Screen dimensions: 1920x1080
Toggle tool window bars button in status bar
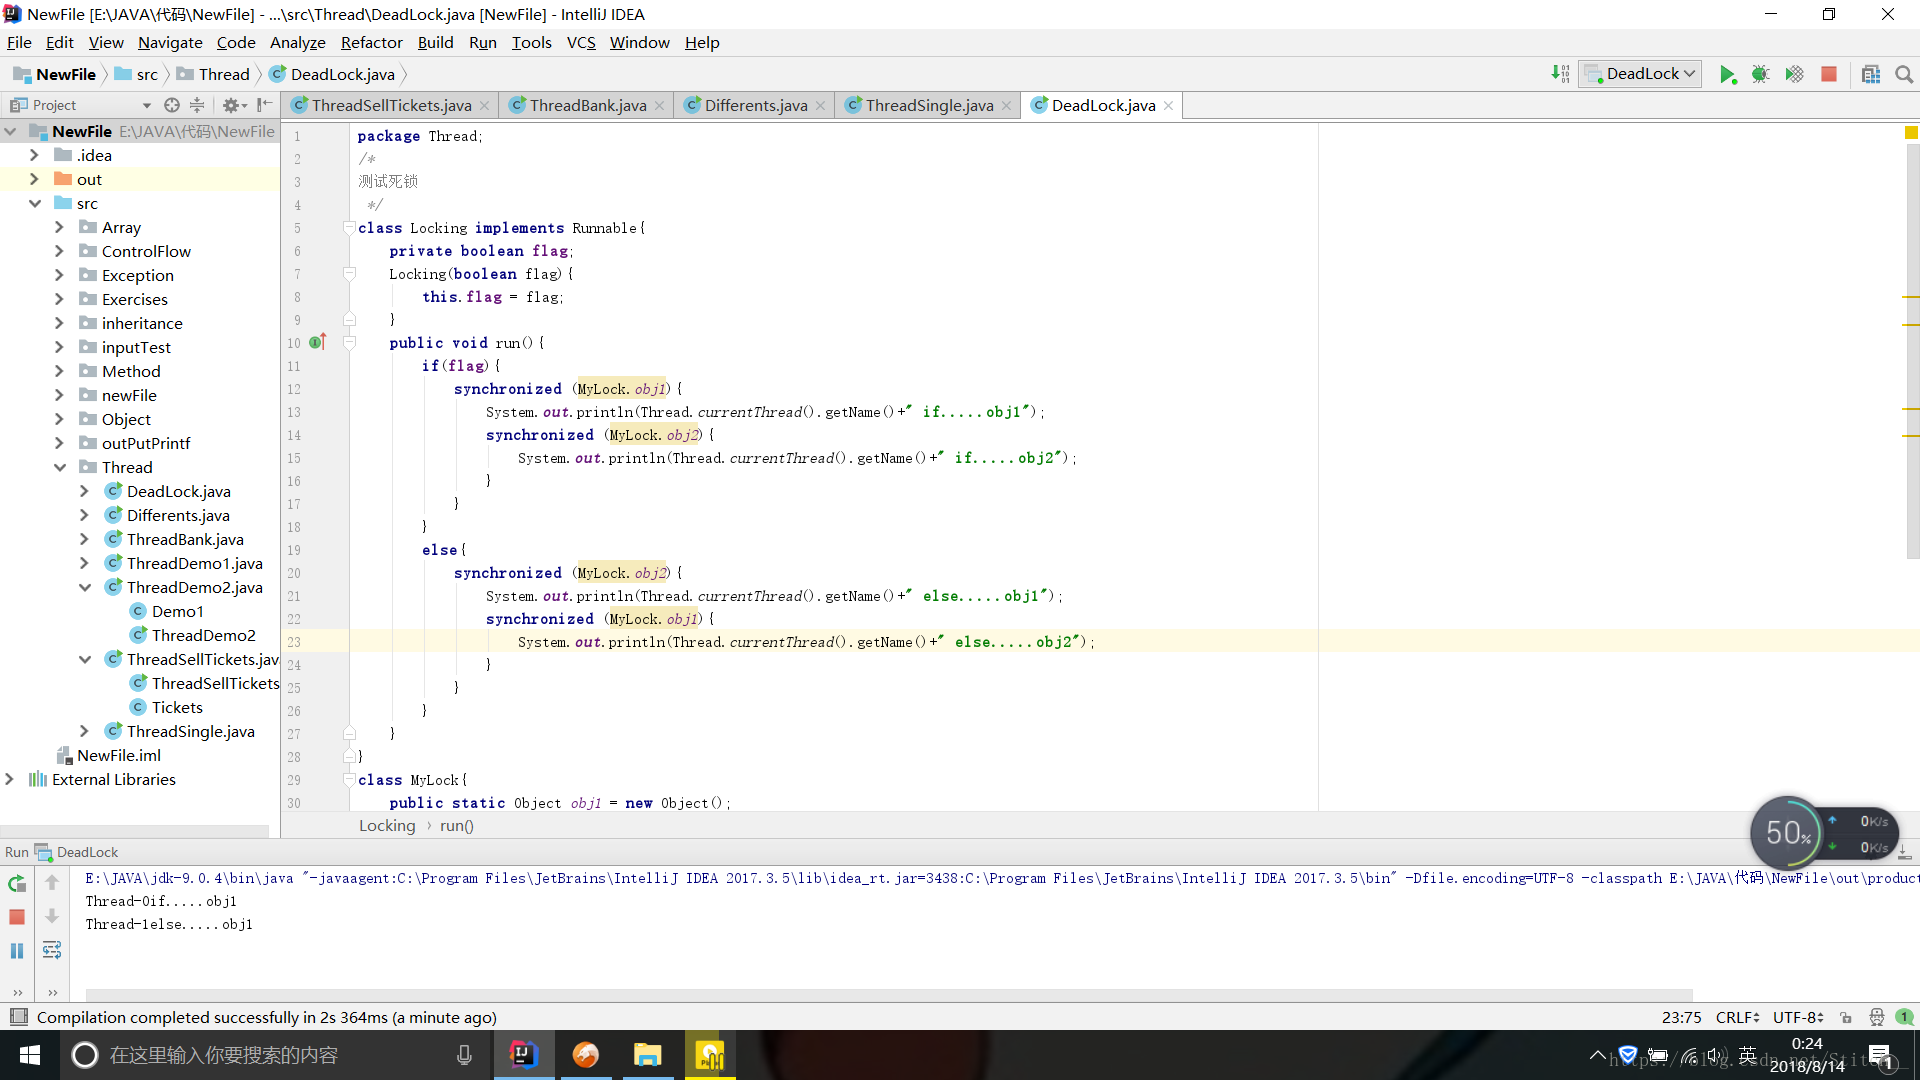pos(18,1017)
